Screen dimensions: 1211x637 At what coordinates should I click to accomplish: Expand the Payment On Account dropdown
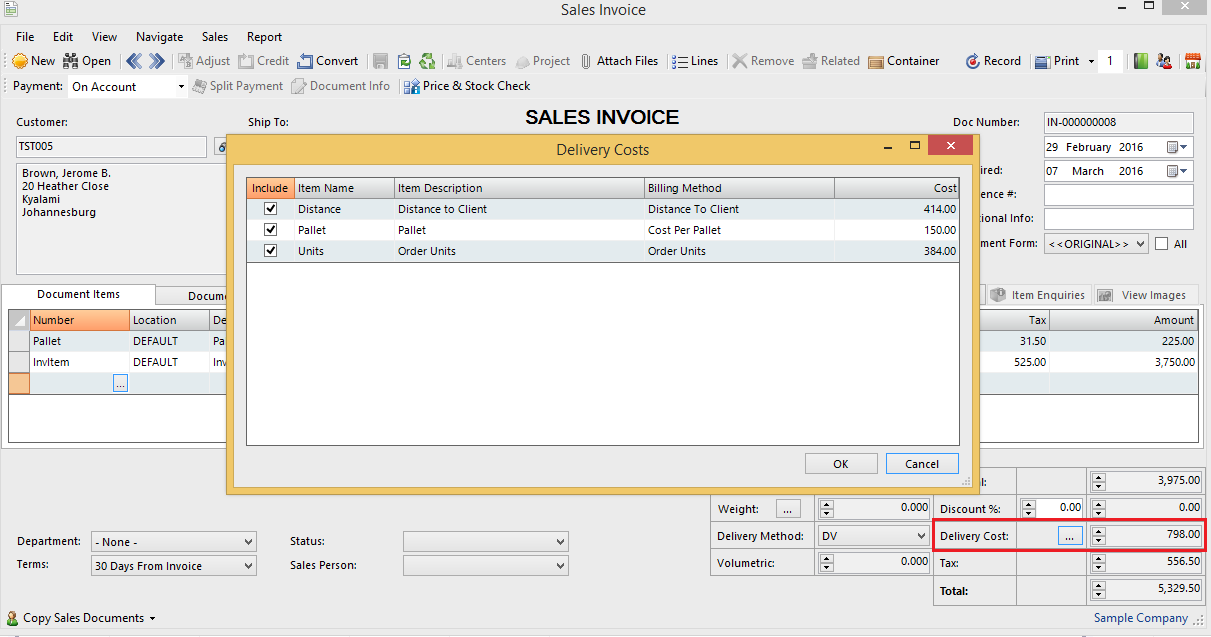181,87
